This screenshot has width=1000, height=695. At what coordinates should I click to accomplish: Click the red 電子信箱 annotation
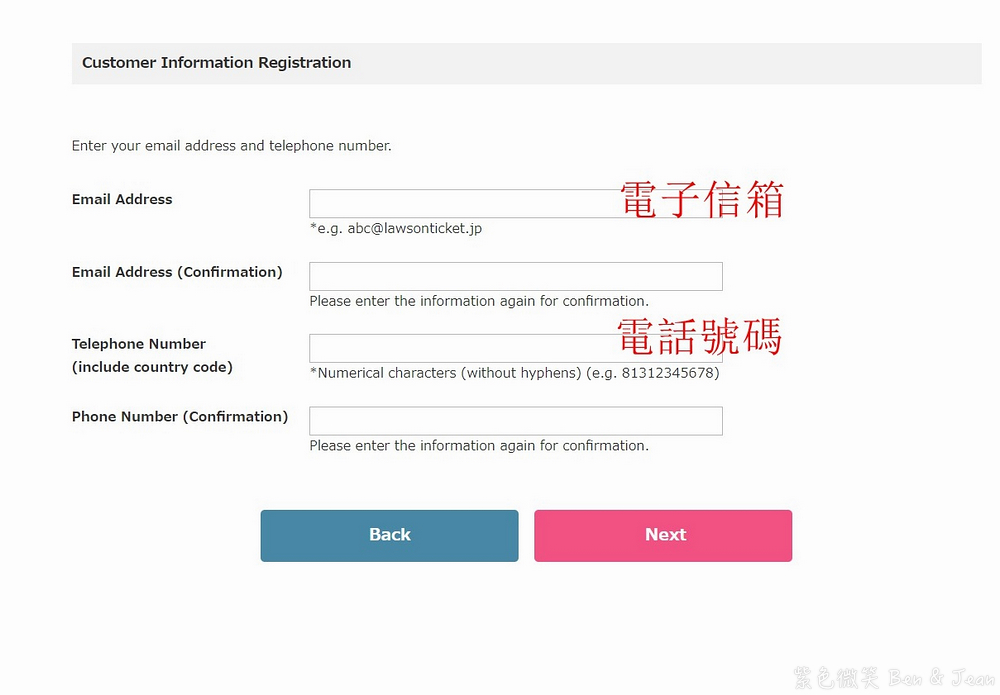[702, 200]
